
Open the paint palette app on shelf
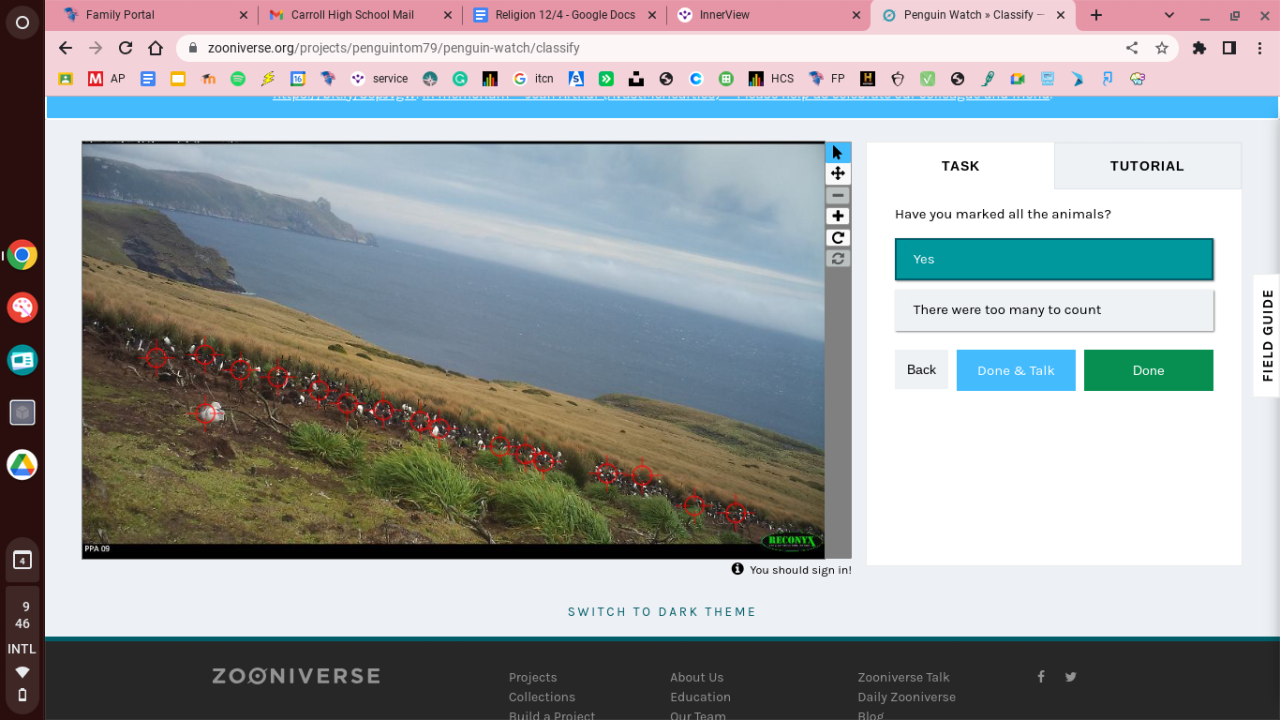coord(22,307)
